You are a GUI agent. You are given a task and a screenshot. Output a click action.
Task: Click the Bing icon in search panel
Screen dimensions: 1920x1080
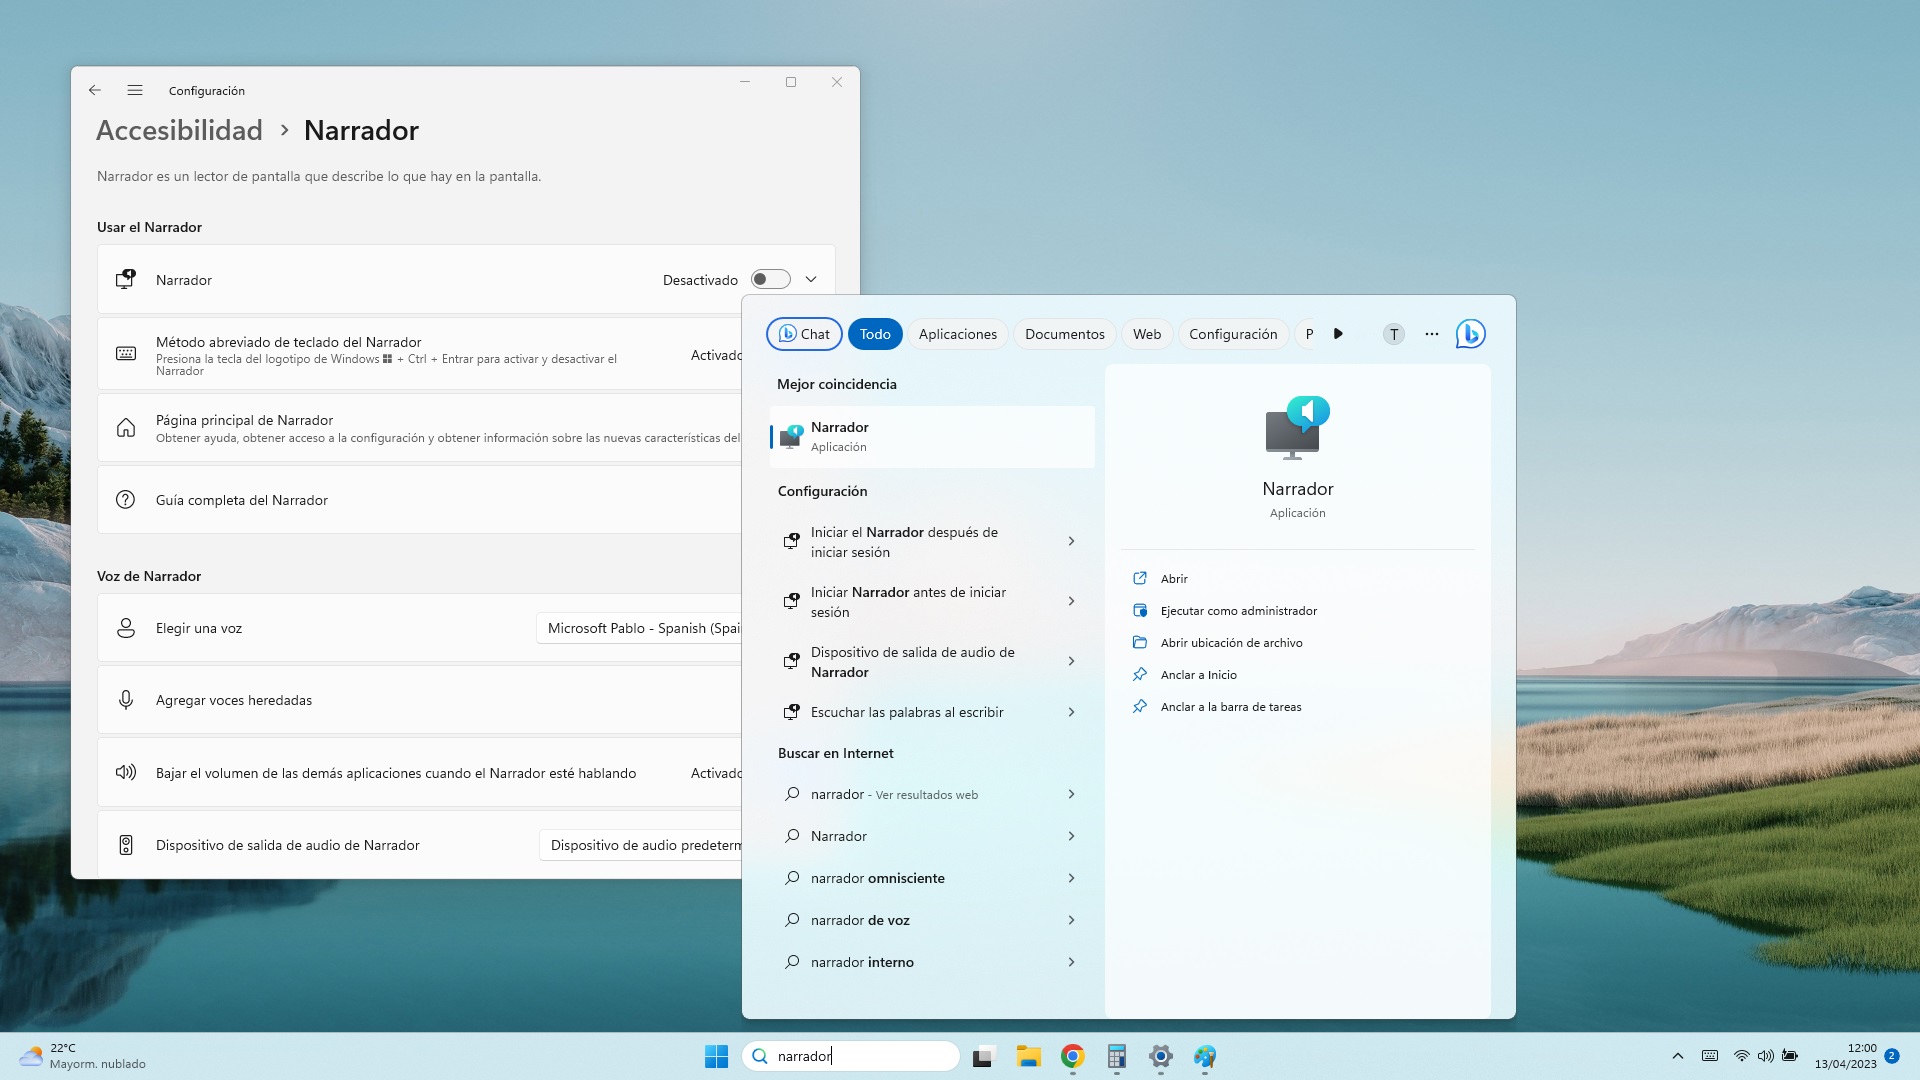pos(1470,334)
